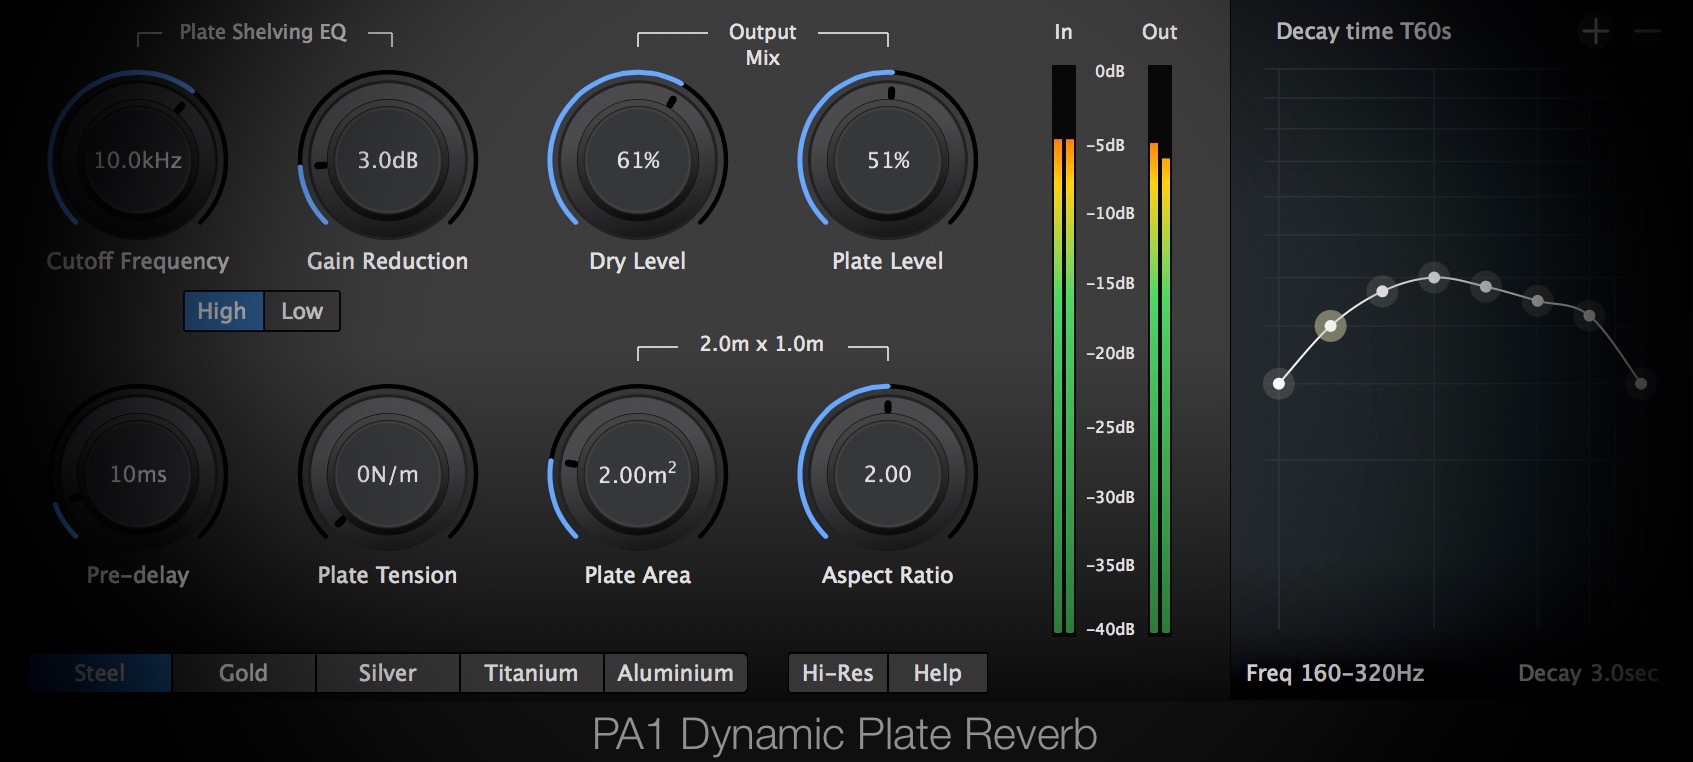Select the seventh decay curve point
The width and height of the screenshot is (1693, 762).
[x=1589, y=316]
